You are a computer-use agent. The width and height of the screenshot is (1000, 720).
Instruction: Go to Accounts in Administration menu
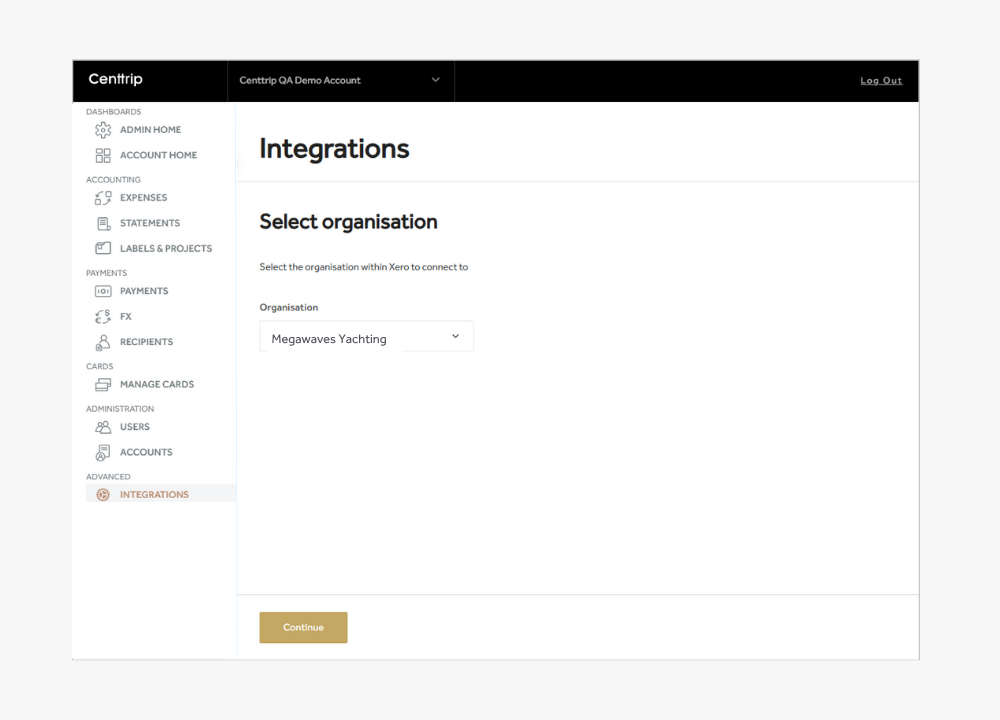click(x=146, y=452)
